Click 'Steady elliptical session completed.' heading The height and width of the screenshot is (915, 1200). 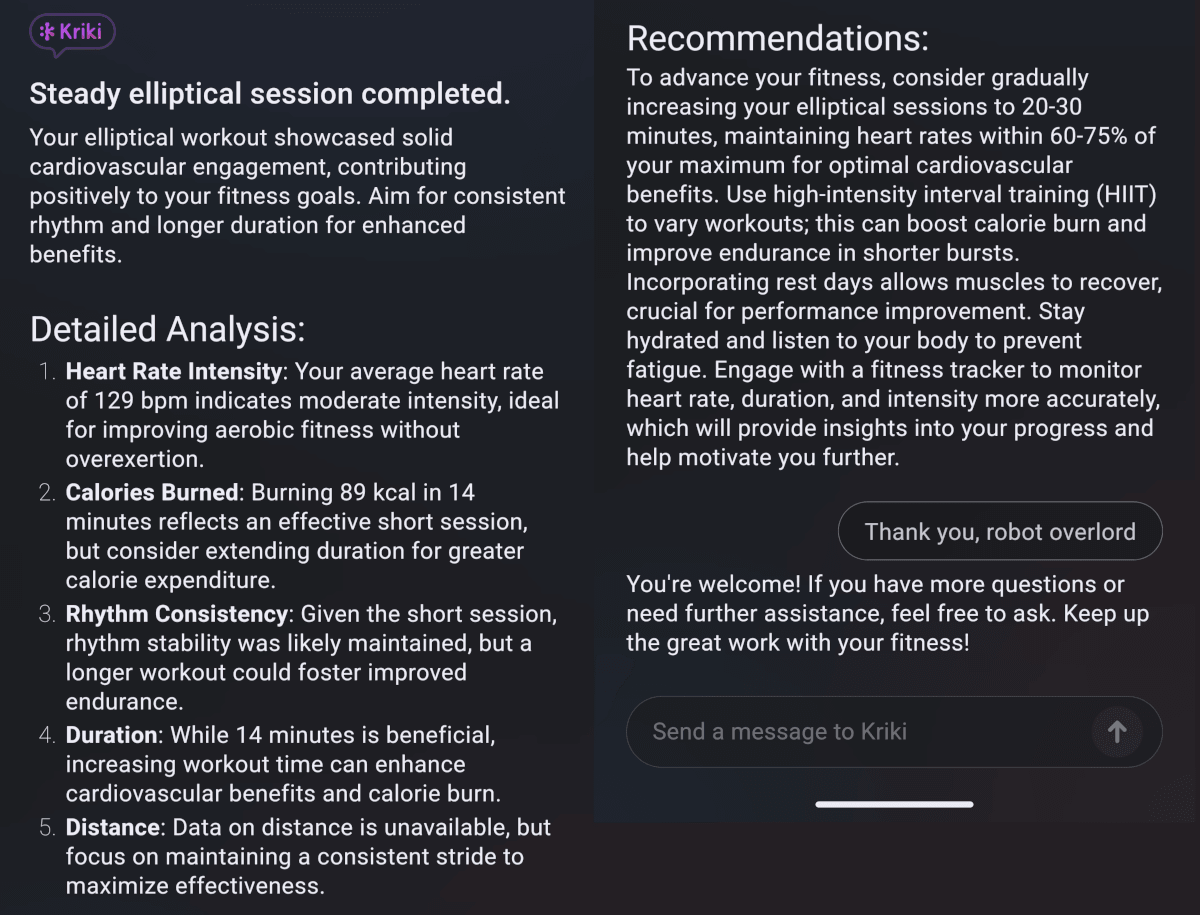270,94
